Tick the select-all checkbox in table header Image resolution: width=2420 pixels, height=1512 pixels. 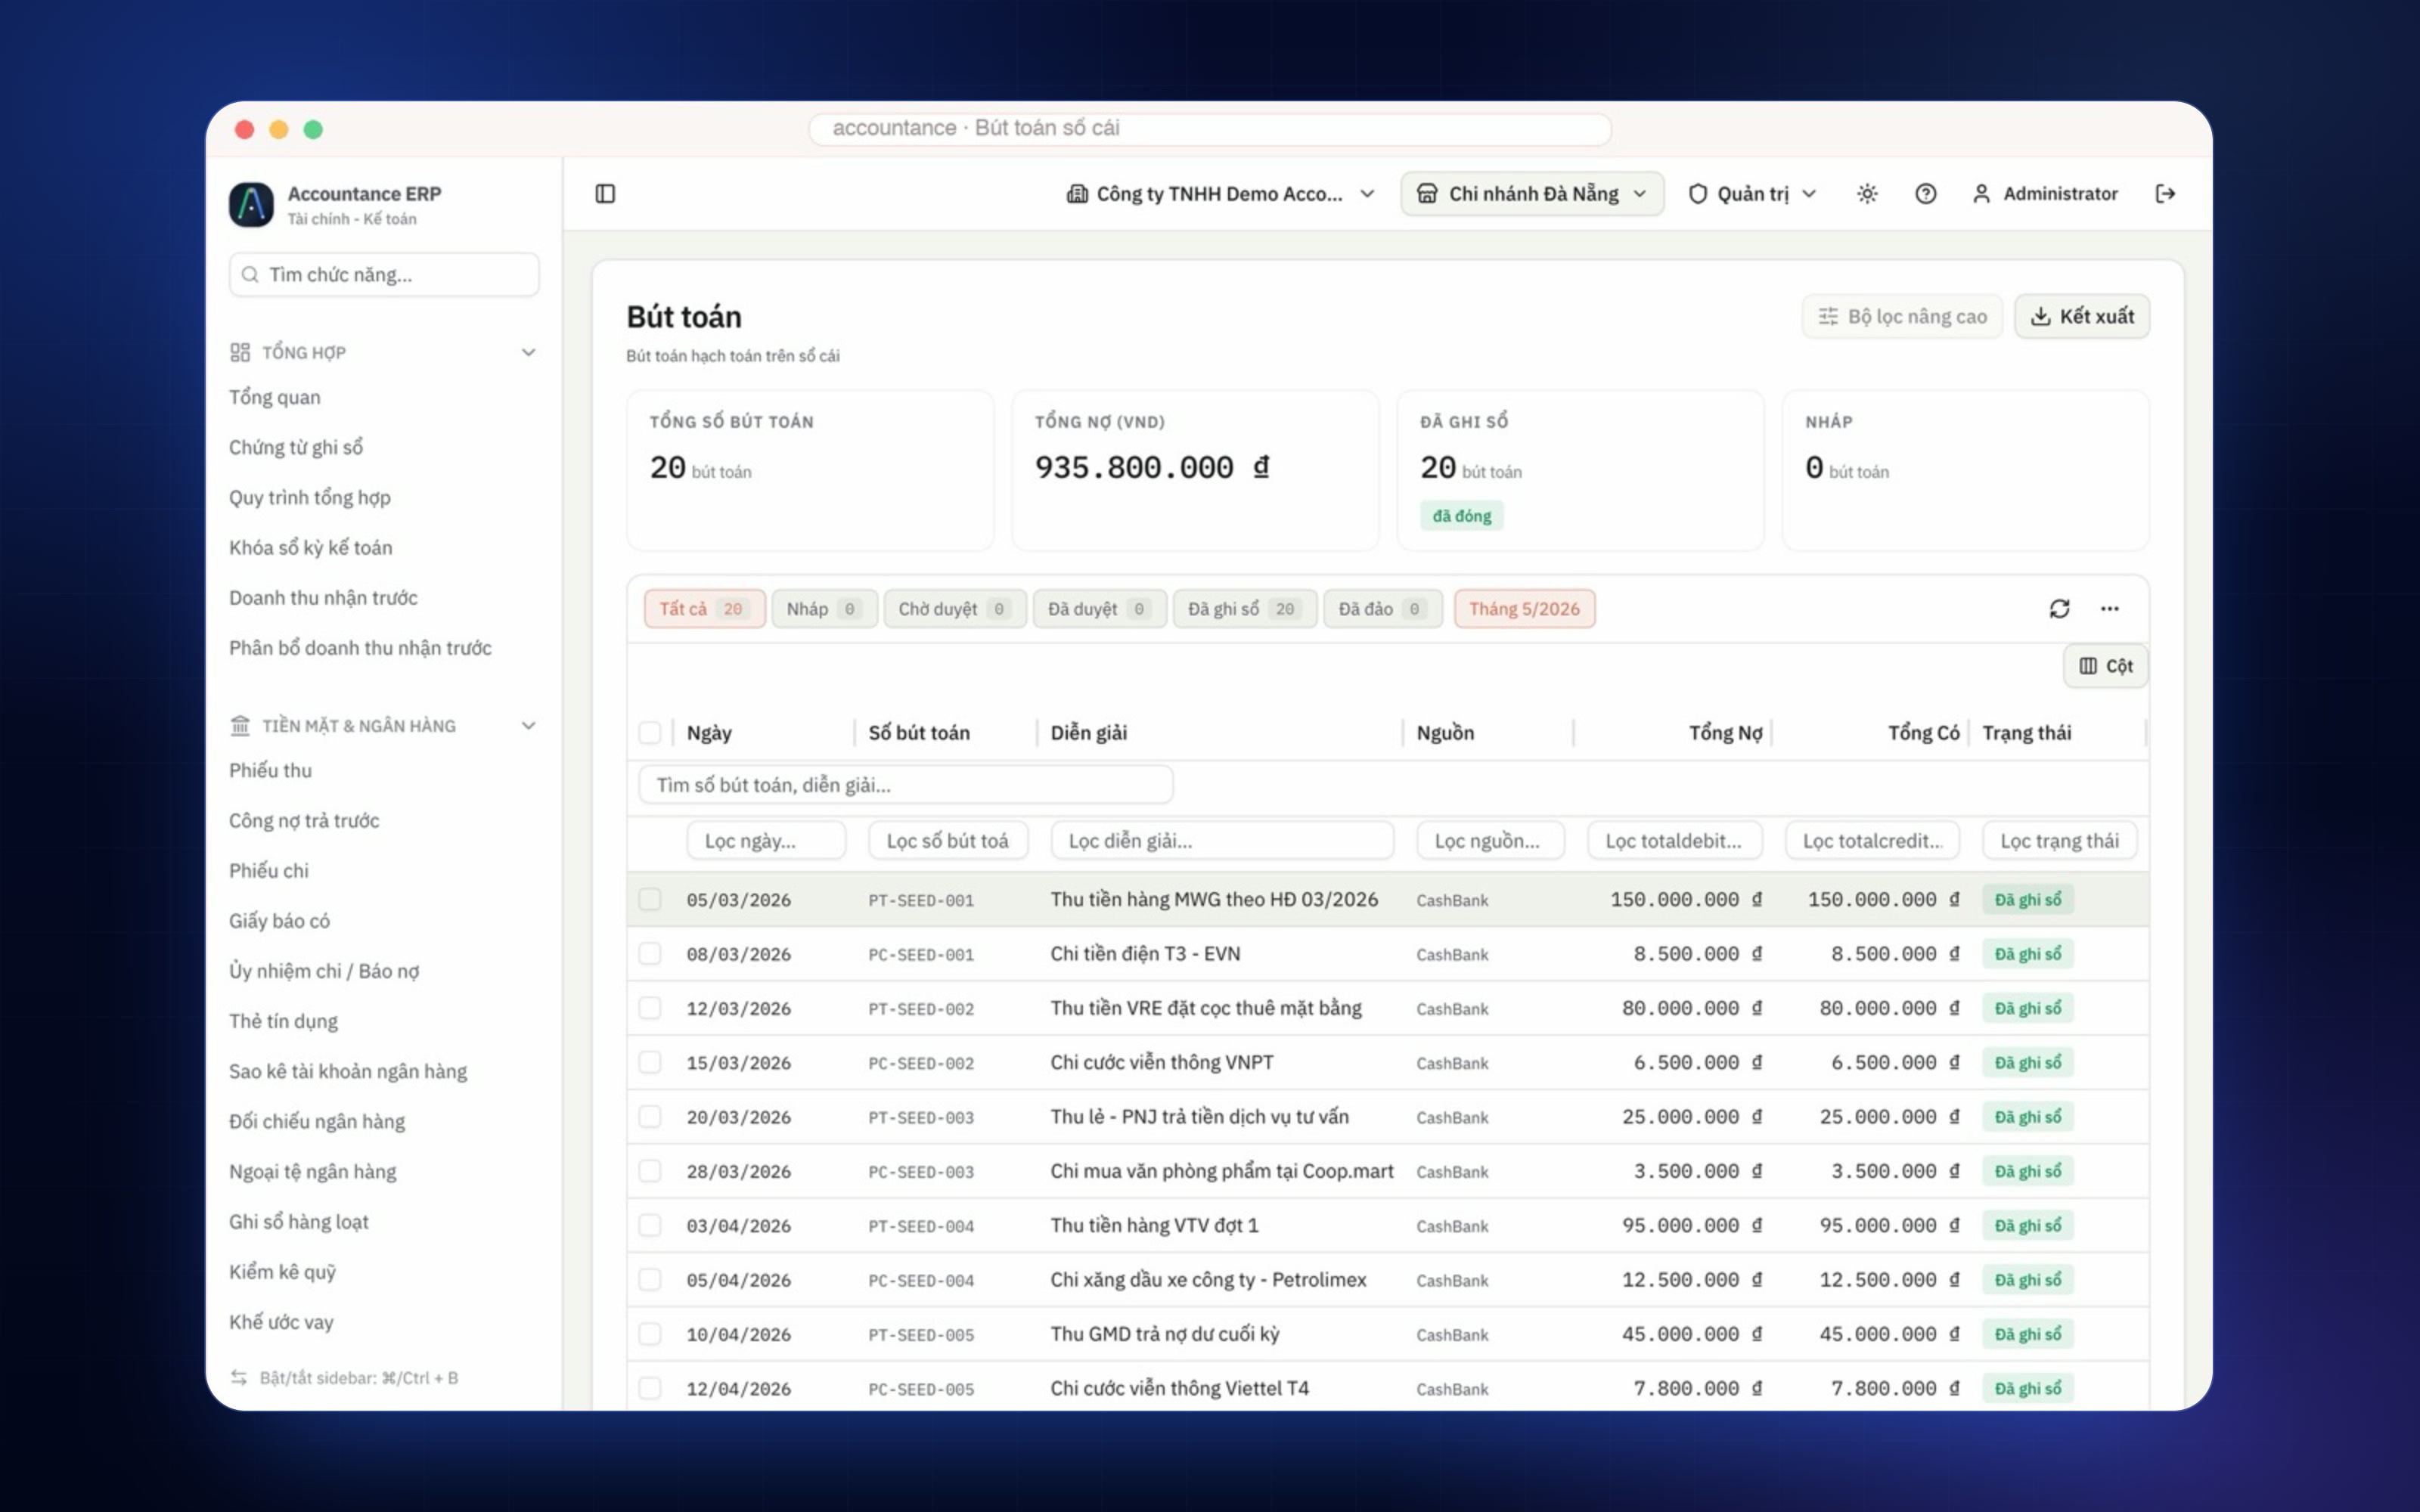tap(650, 733)
